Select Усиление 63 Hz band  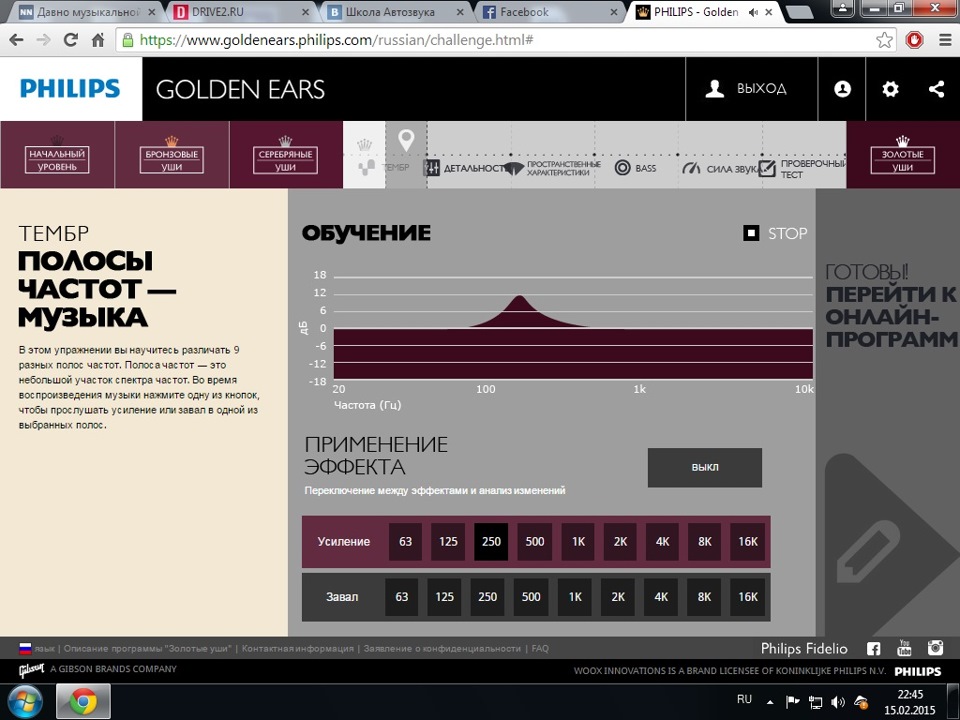(405, 541)
